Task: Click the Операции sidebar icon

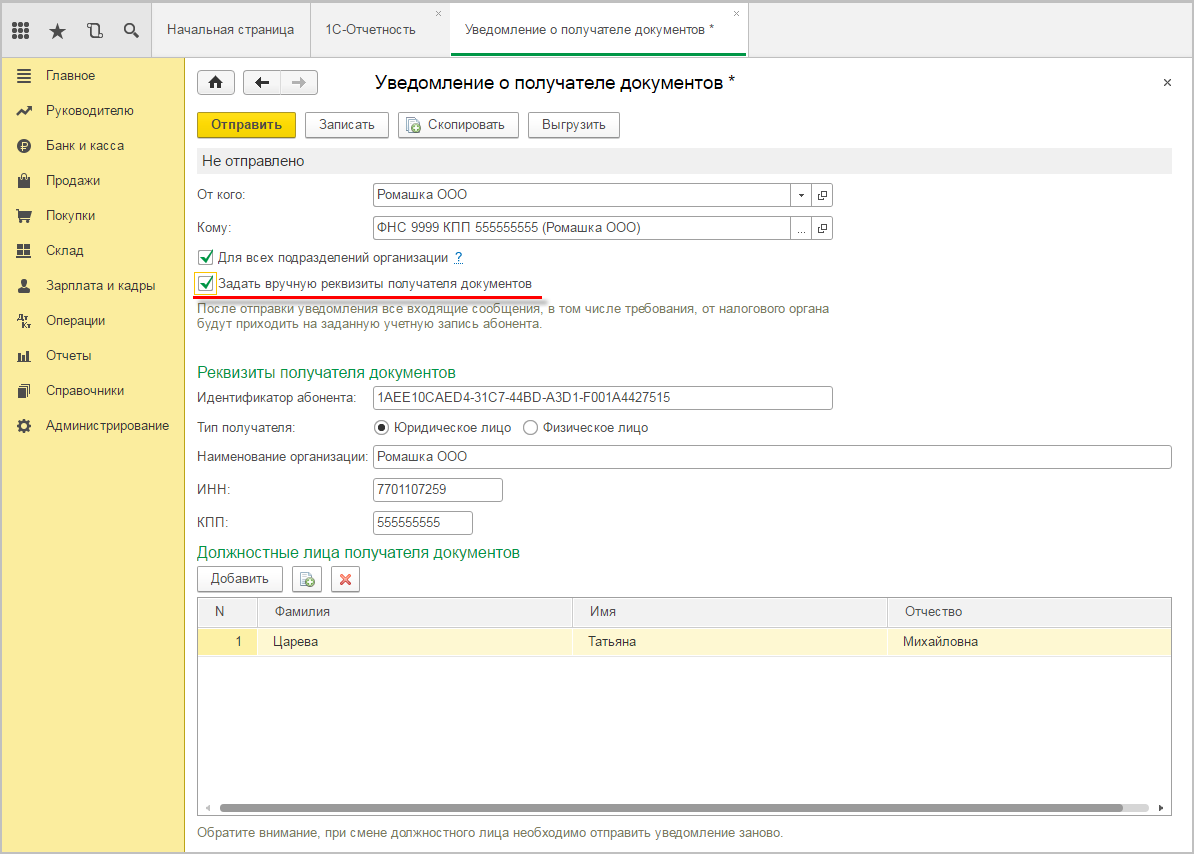Action: click(24, 320)
